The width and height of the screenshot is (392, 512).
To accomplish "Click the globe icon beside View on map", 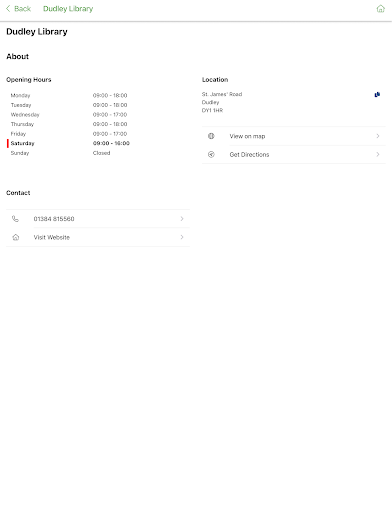I will [x=211, y=136].
